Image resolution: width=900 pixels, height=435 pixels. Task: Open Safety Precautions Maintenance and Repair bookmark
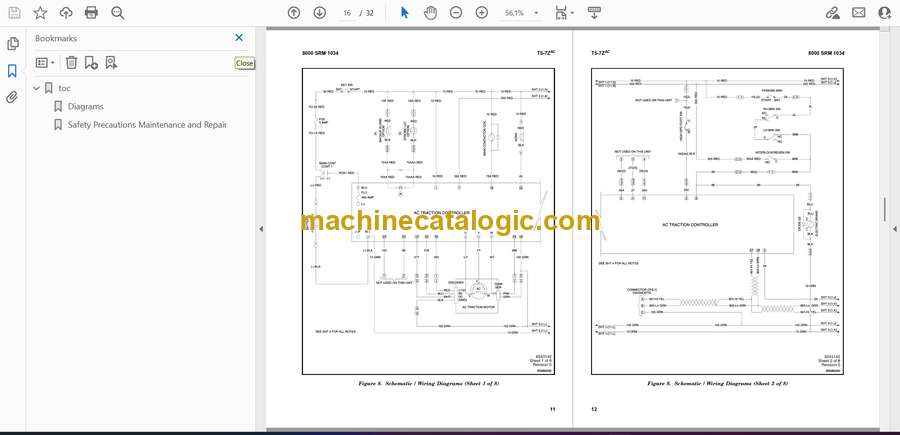tap(148, 125)
